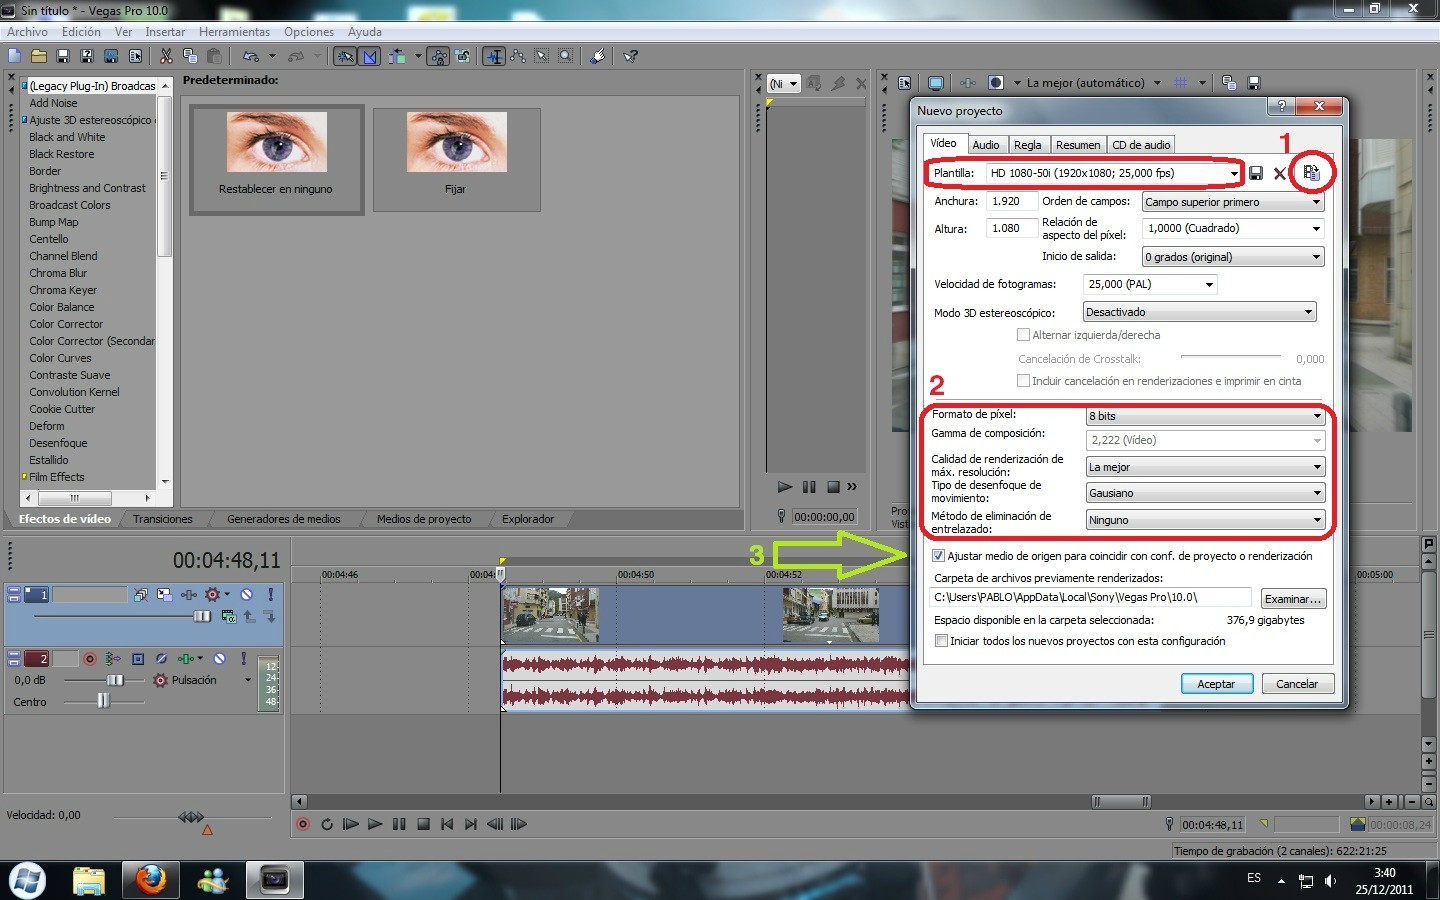Viewport: 1440px width, 900px height.
Task: Play timeline from the transport bar
Action: point(374,824)
